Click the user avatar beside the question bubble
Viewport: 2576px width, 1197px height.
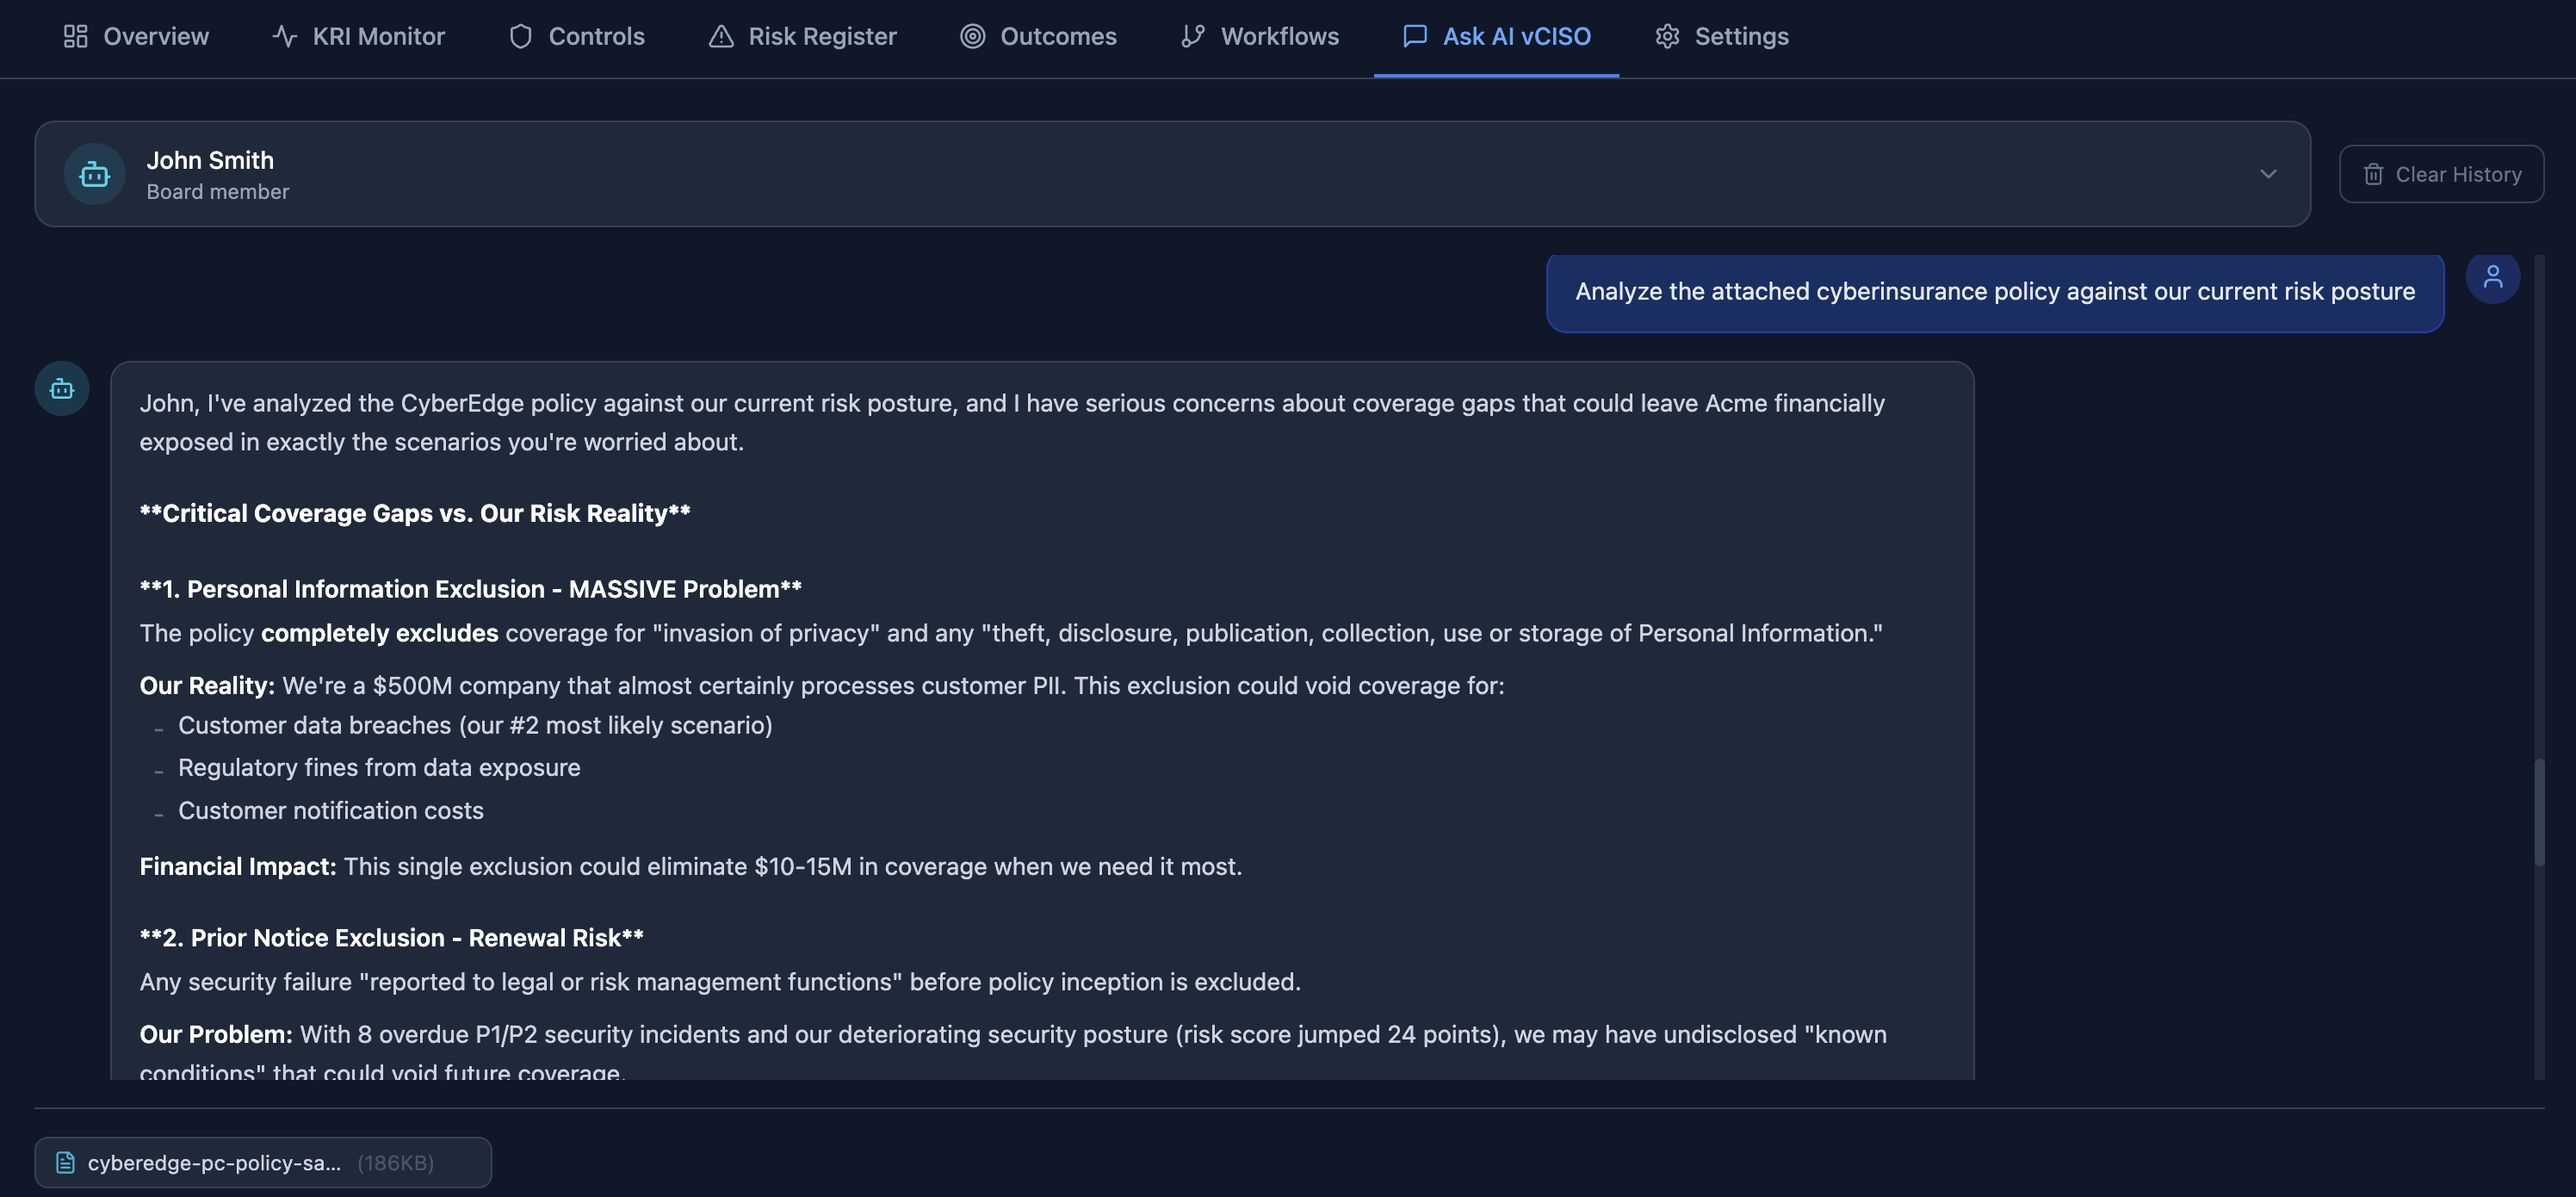[x=2493, y=277]
